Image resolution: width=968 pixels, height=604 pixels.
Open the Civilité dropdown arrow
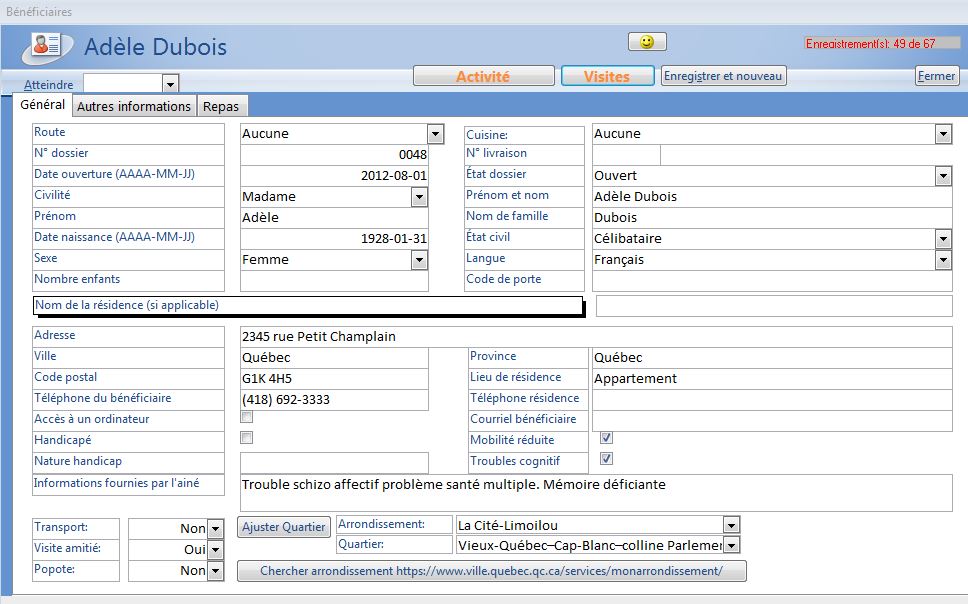419,197
